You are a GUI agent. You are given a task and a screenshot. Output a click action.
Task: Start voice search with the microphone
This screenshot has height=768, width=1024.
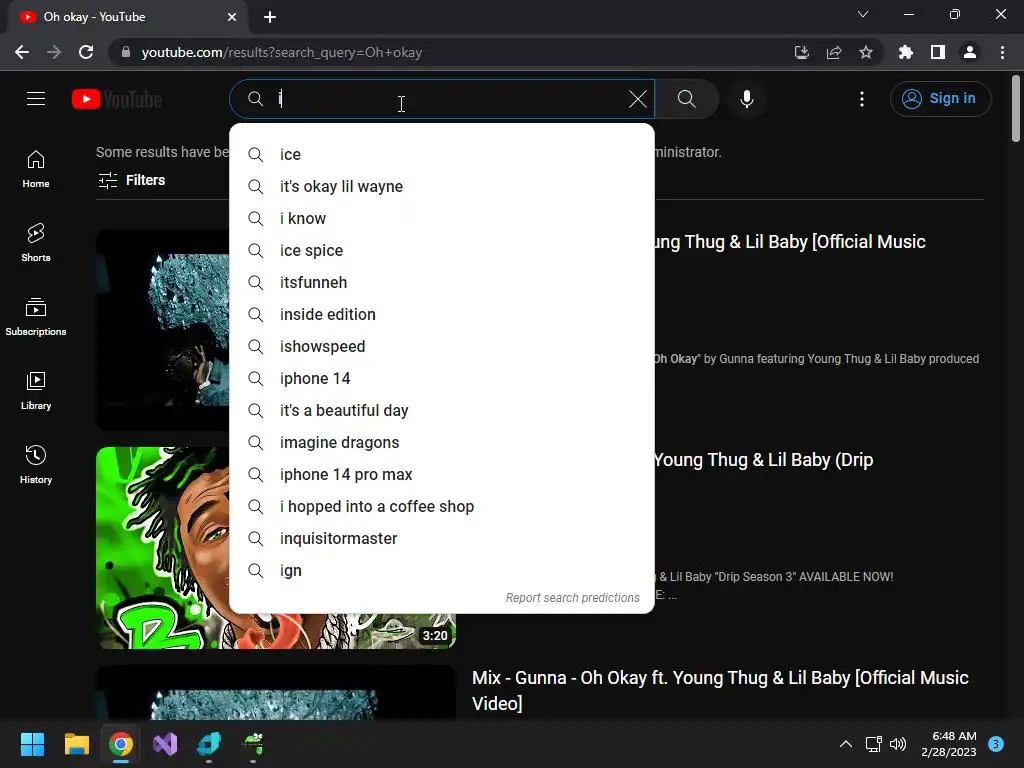click(x=746, y=99)
